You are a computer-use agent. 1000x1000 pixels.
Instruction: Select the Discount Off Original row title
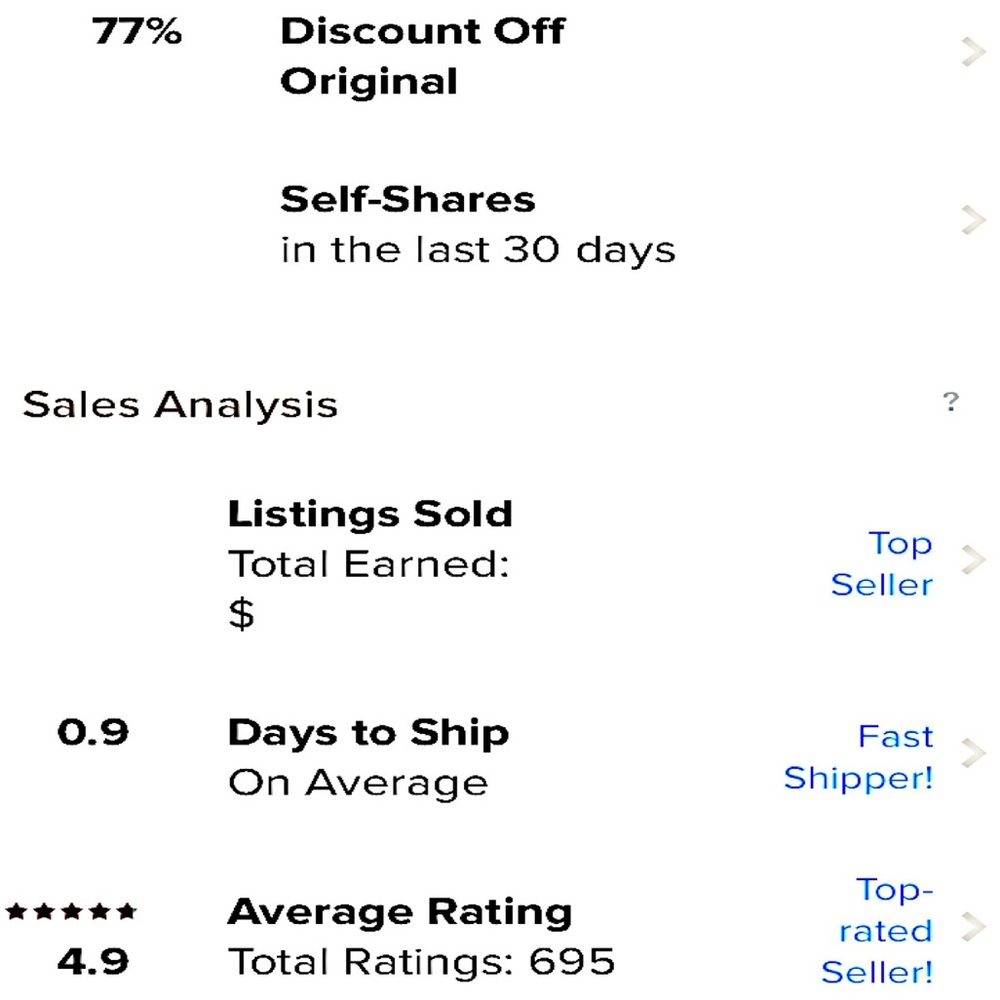pyautogui.click(x=423, y=56)
